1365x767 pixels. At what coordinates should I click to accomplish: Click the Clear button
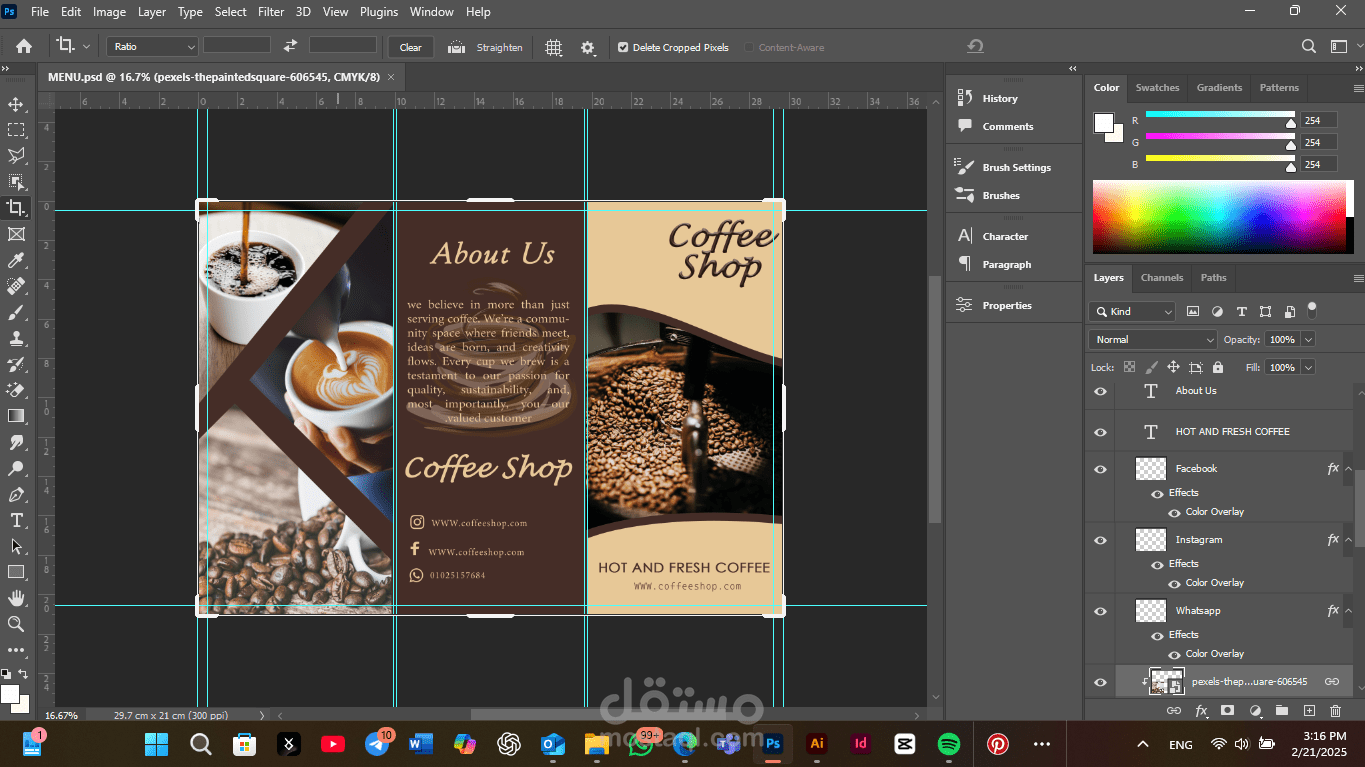(411, 47)
